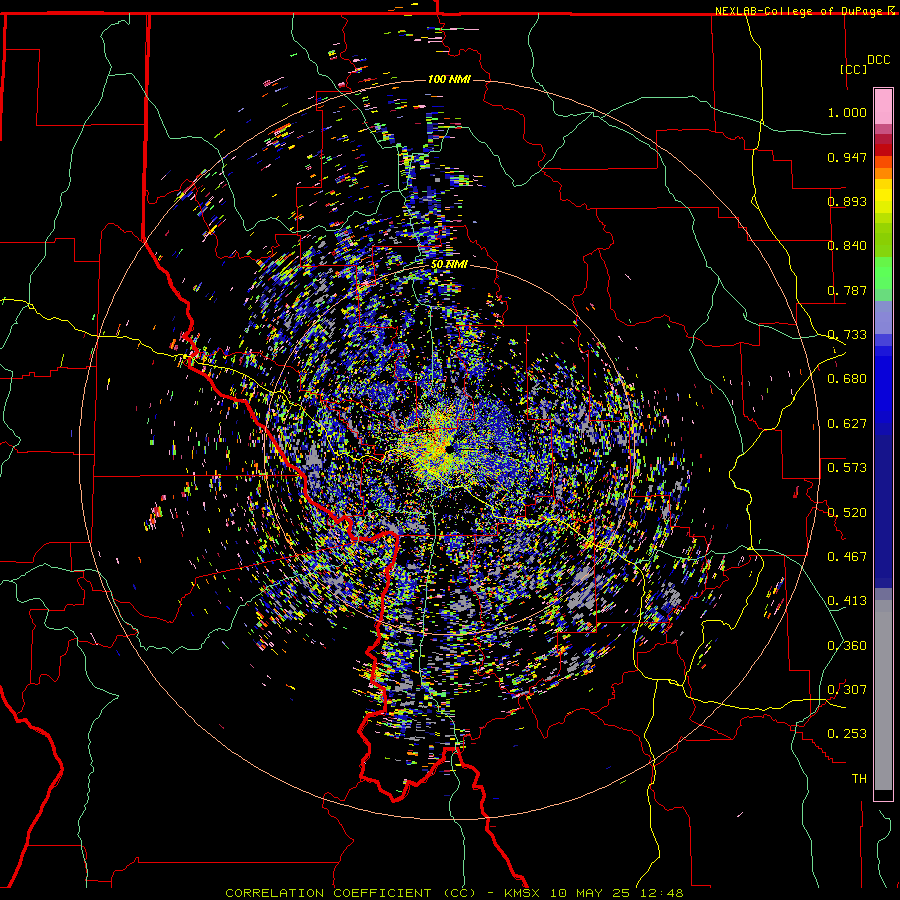Click the 0.413 legend value
900x900 pixels.
pyautogui.click(x=847, y=601)
